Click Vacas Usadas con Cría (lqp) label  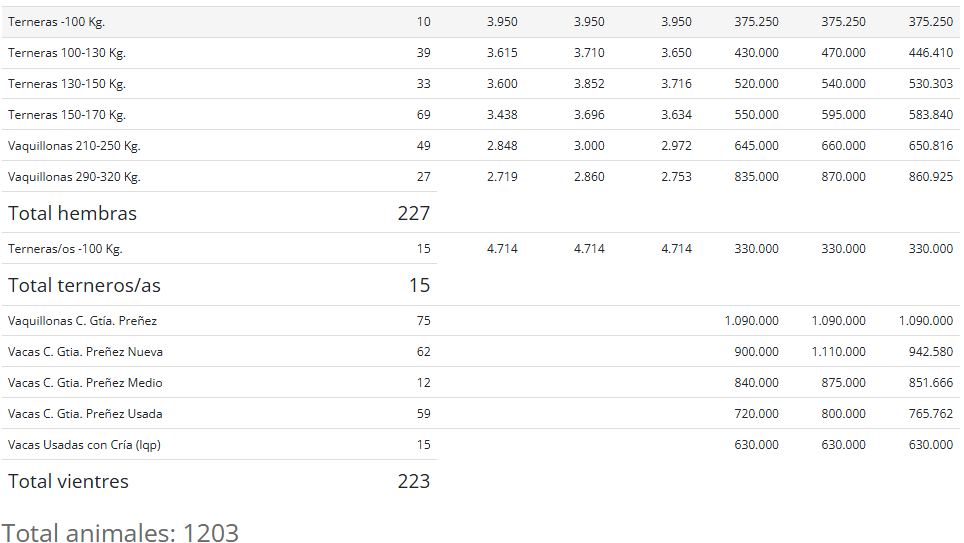point(84,445)
